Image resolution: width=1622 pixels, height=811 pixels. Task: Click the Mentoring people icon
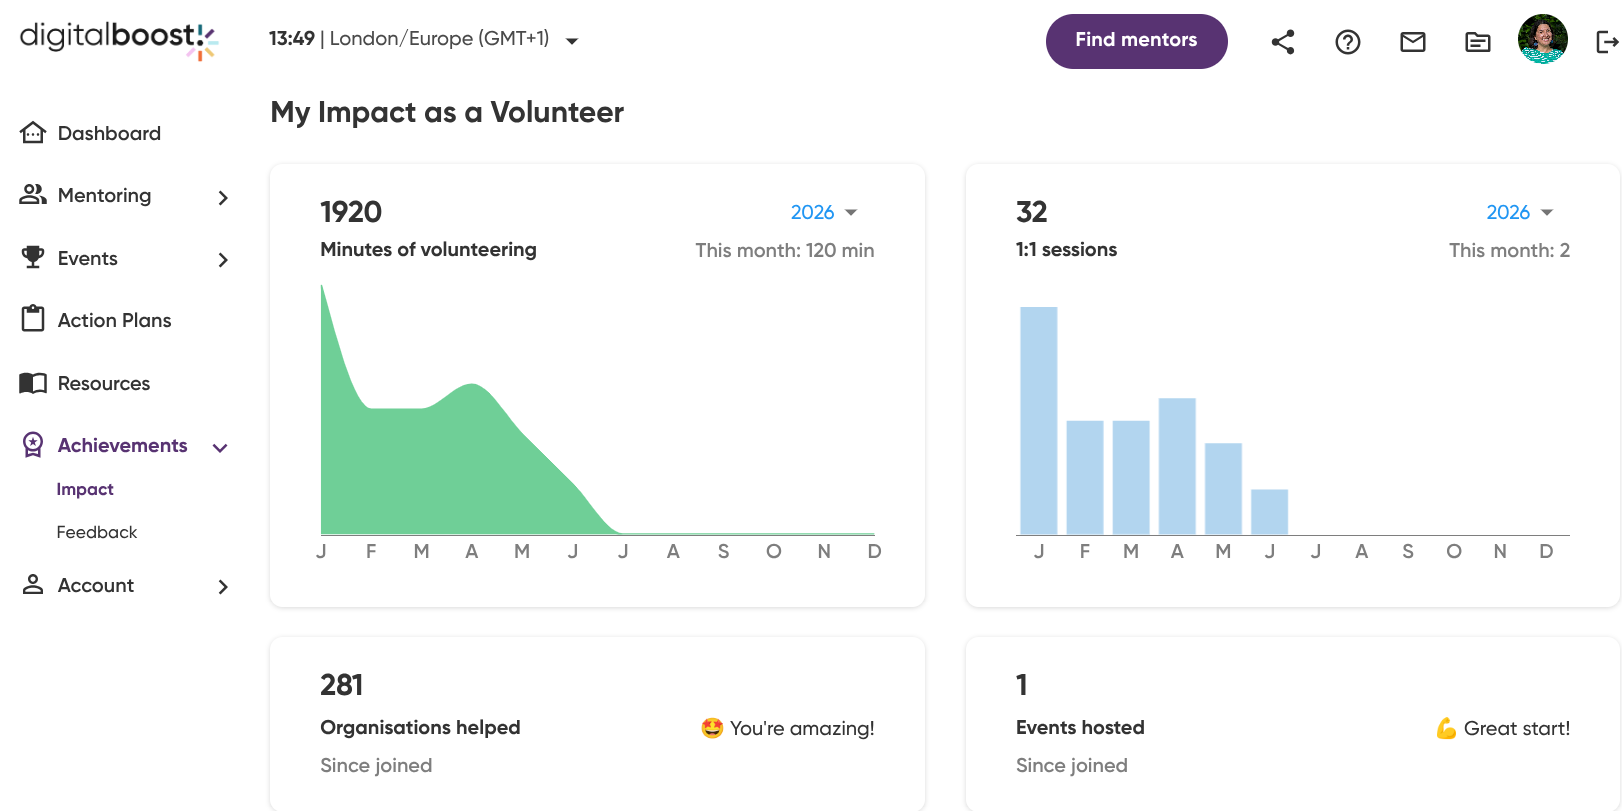point(33,195)
